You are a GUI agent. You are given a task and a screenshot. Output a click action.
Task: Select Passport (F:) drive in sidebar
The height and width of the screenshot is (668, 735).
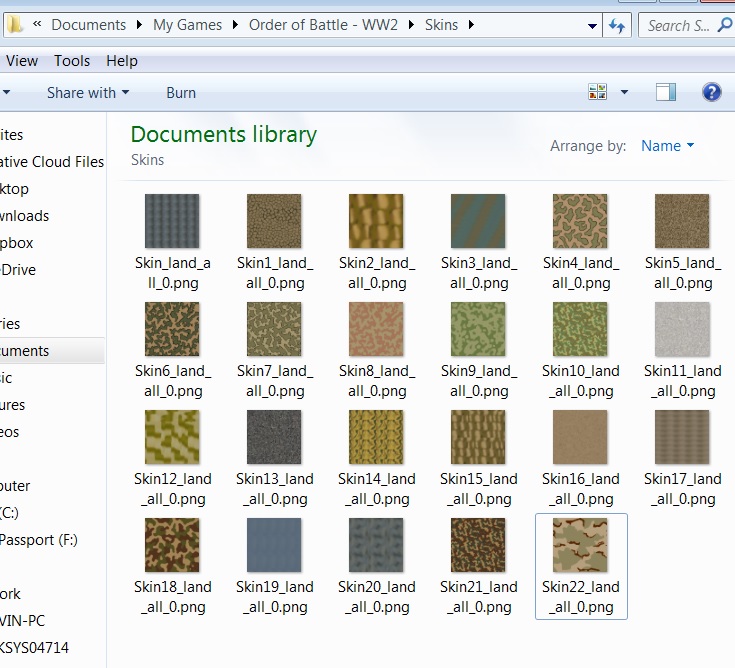[x=40, y=540]
